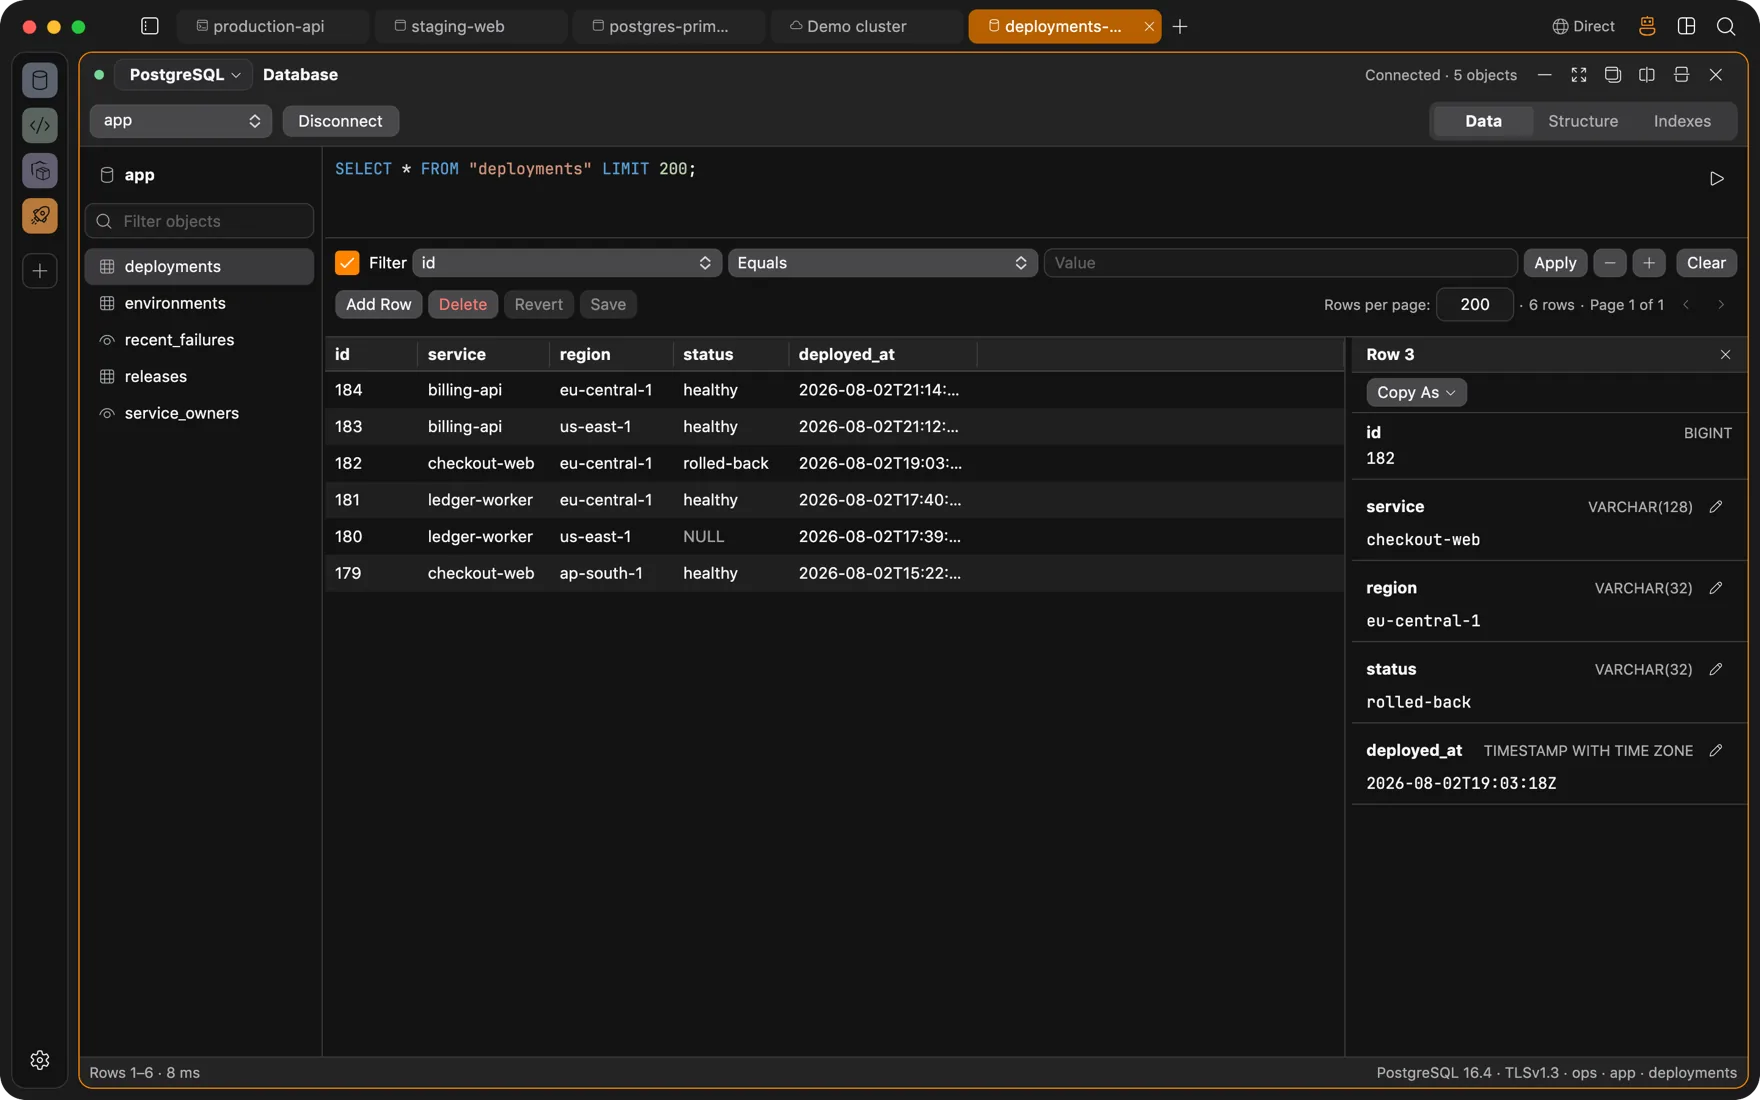Add a new tab with plus icon
Image resolution: width=1760 pixels, height=1100 pixels.
1180,26
